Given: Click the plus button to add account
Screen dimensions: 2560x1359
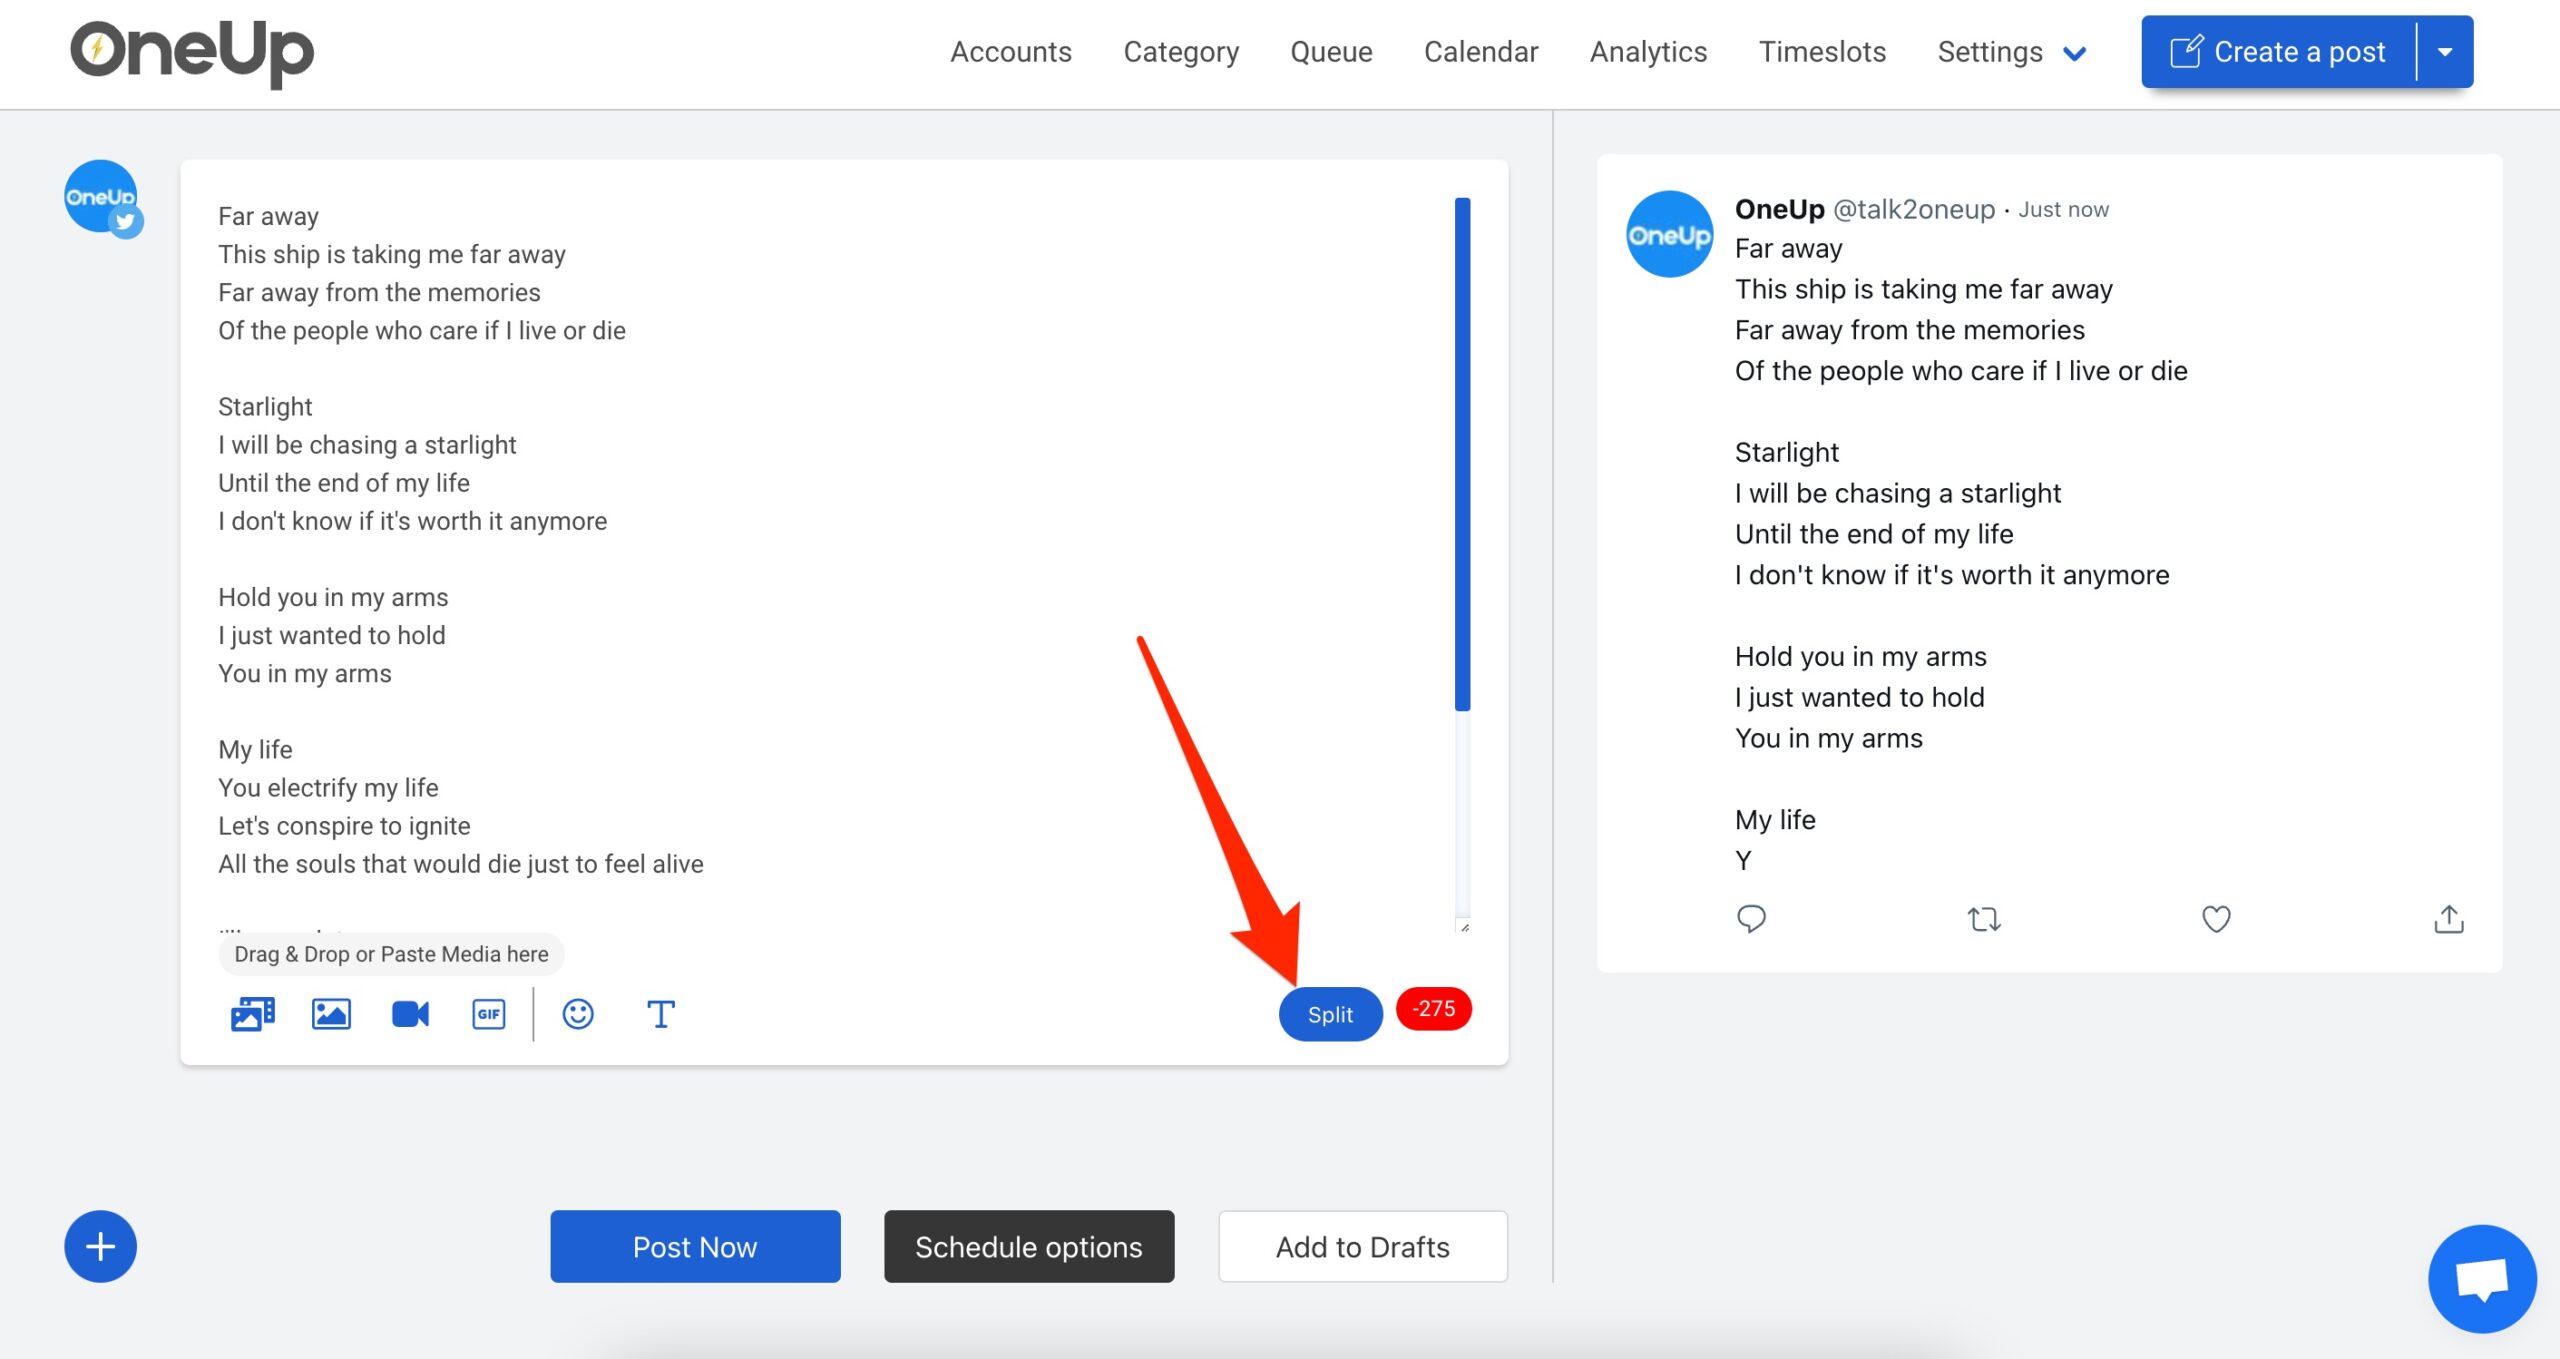Looking at the screenshot, I should pos(100,1246).
